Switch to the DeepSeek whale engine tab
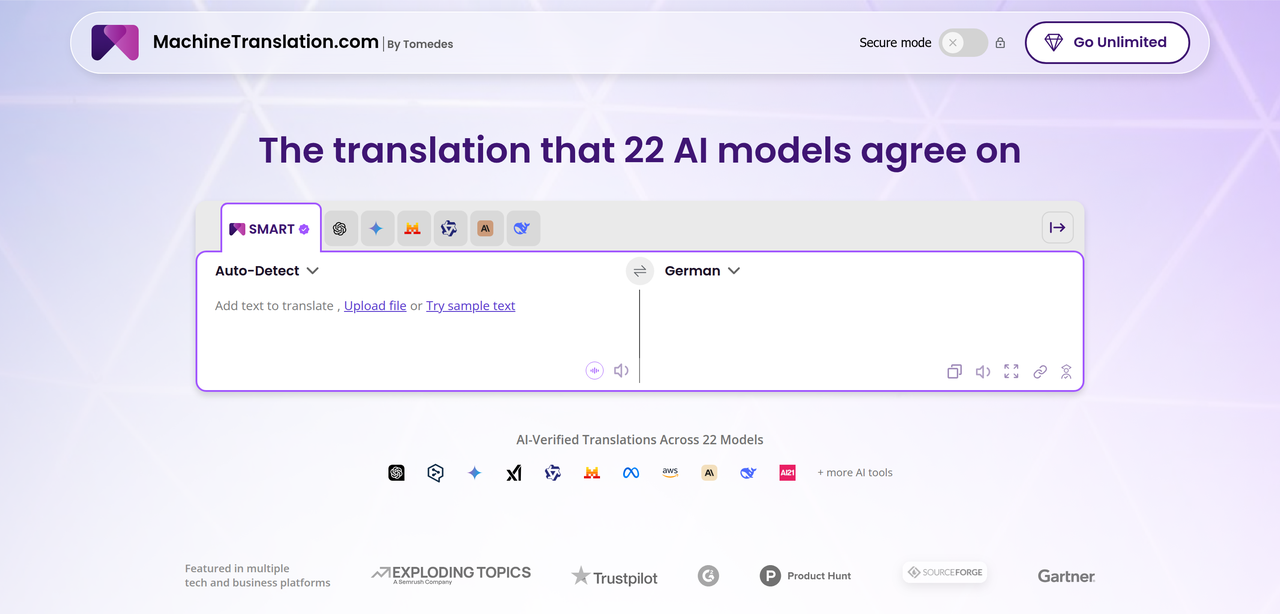The height and width of the screenshot is (614, 1280). tap(522, 228)
